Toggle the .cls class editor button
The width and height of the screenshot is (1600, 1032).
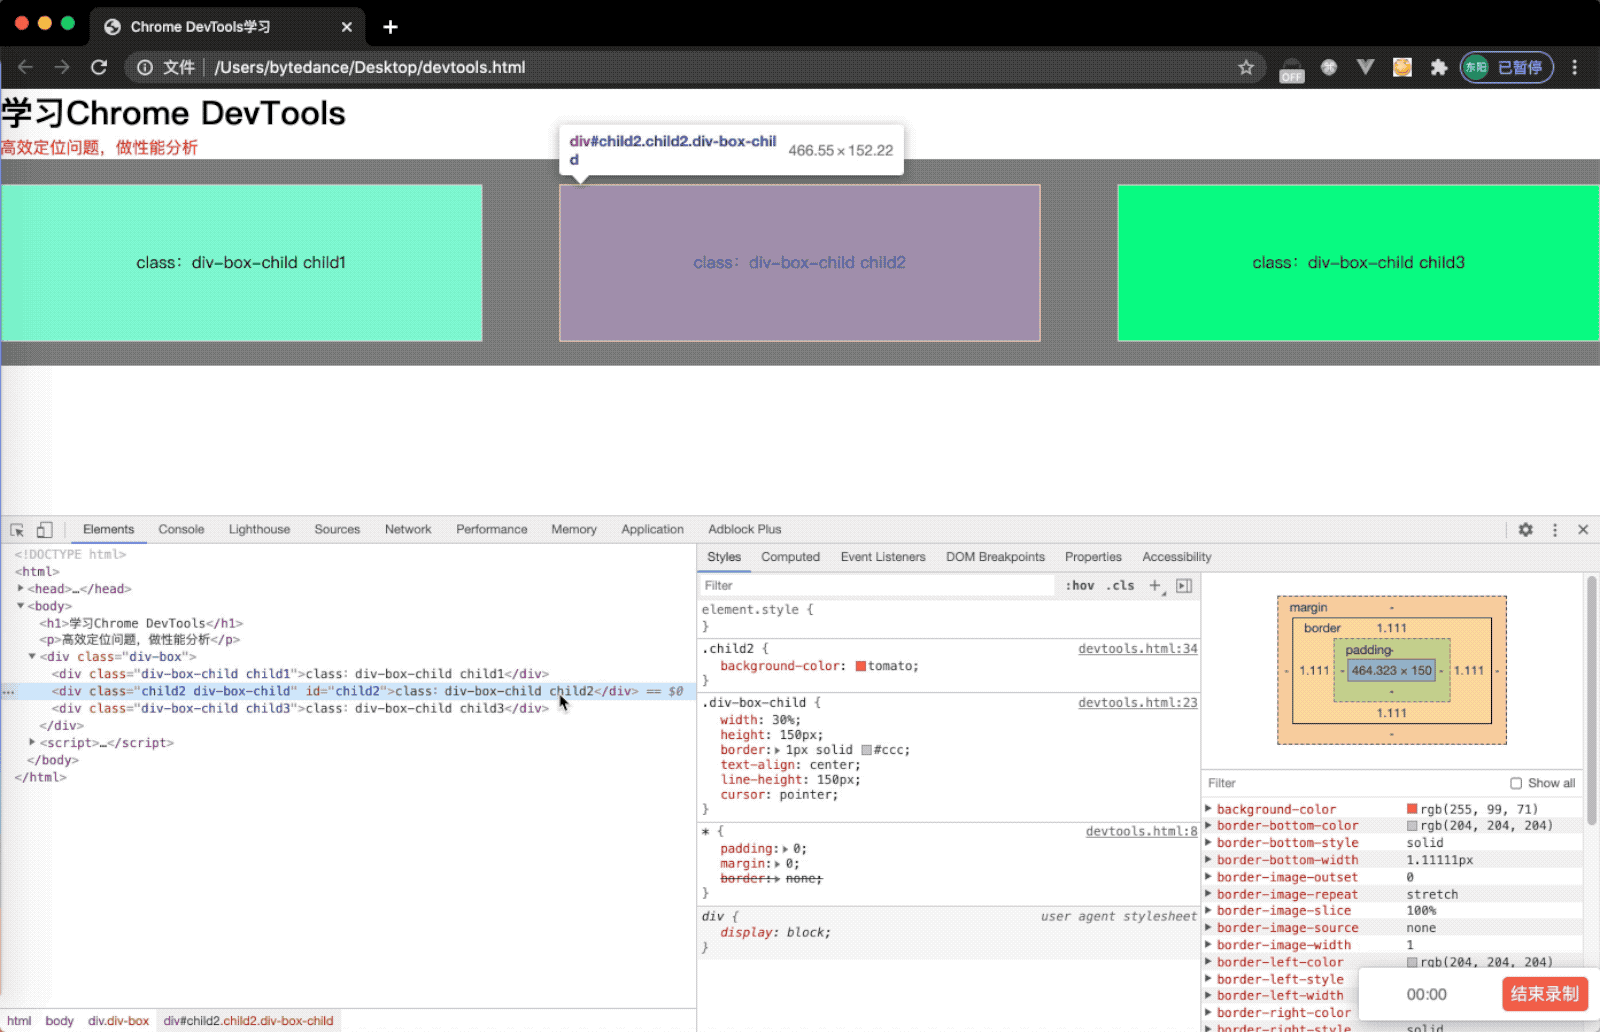point(1121,586)
